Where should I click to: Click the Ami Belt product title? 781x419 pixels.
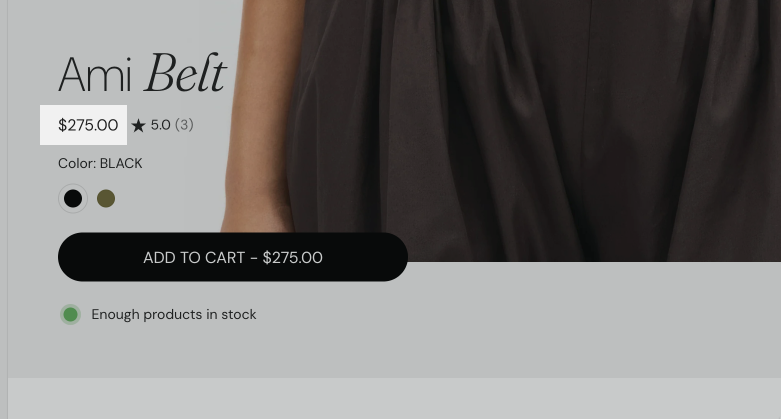tap(142, 74)
